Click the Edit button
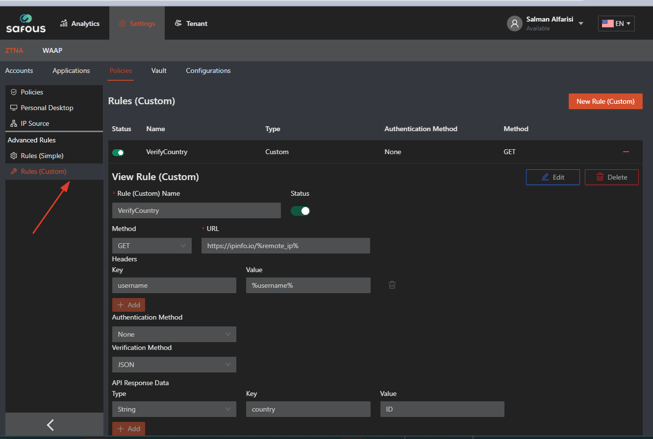 (x=552, y=177)
